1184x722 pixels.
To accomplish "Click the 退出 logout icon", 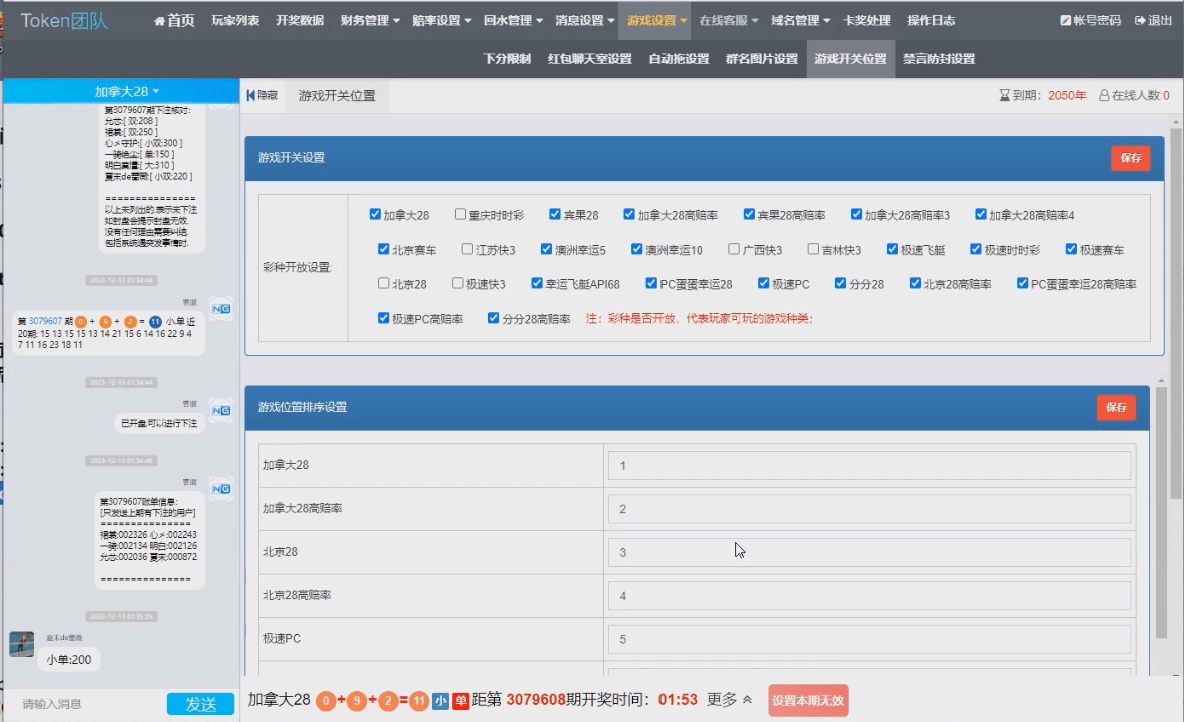I will coord(1140,21).
